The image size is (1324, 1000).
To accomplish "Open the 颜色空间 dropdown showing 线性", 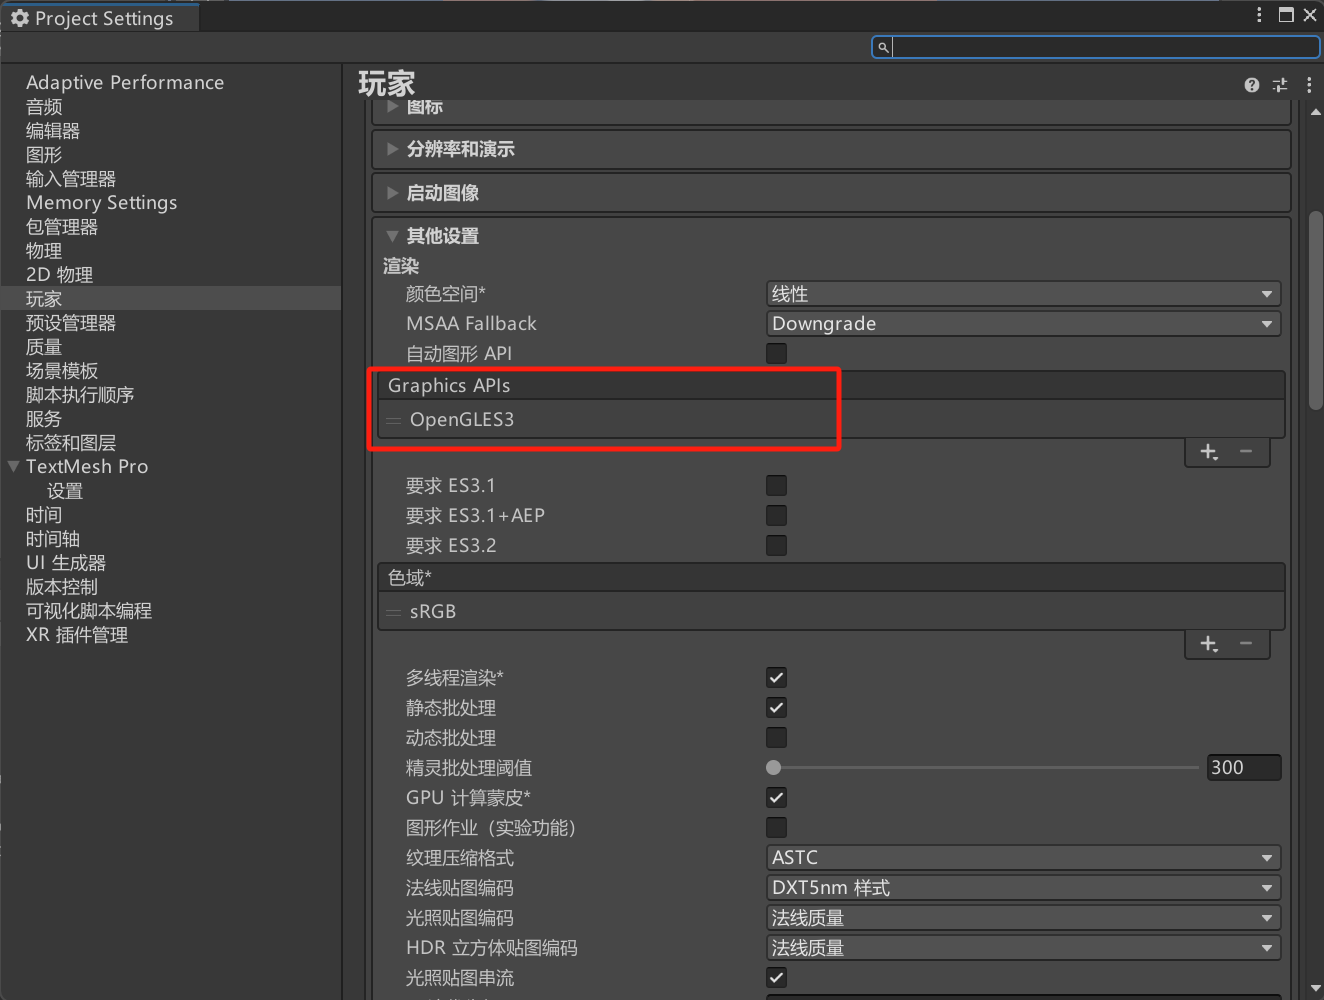I will point(1023,293).
